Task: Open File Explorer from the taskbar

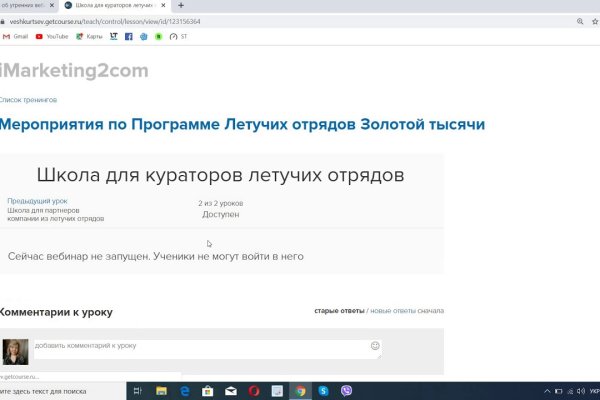Action: click(x=162, y=391)
